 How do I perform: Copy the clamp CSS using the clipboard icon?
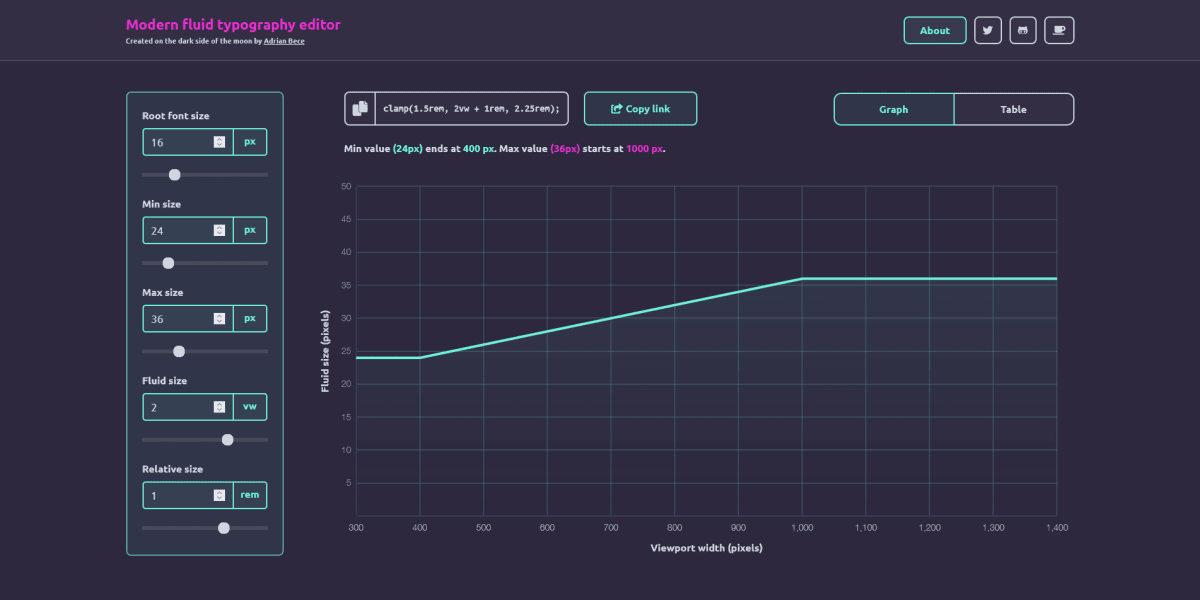click(x=360, y=109)
